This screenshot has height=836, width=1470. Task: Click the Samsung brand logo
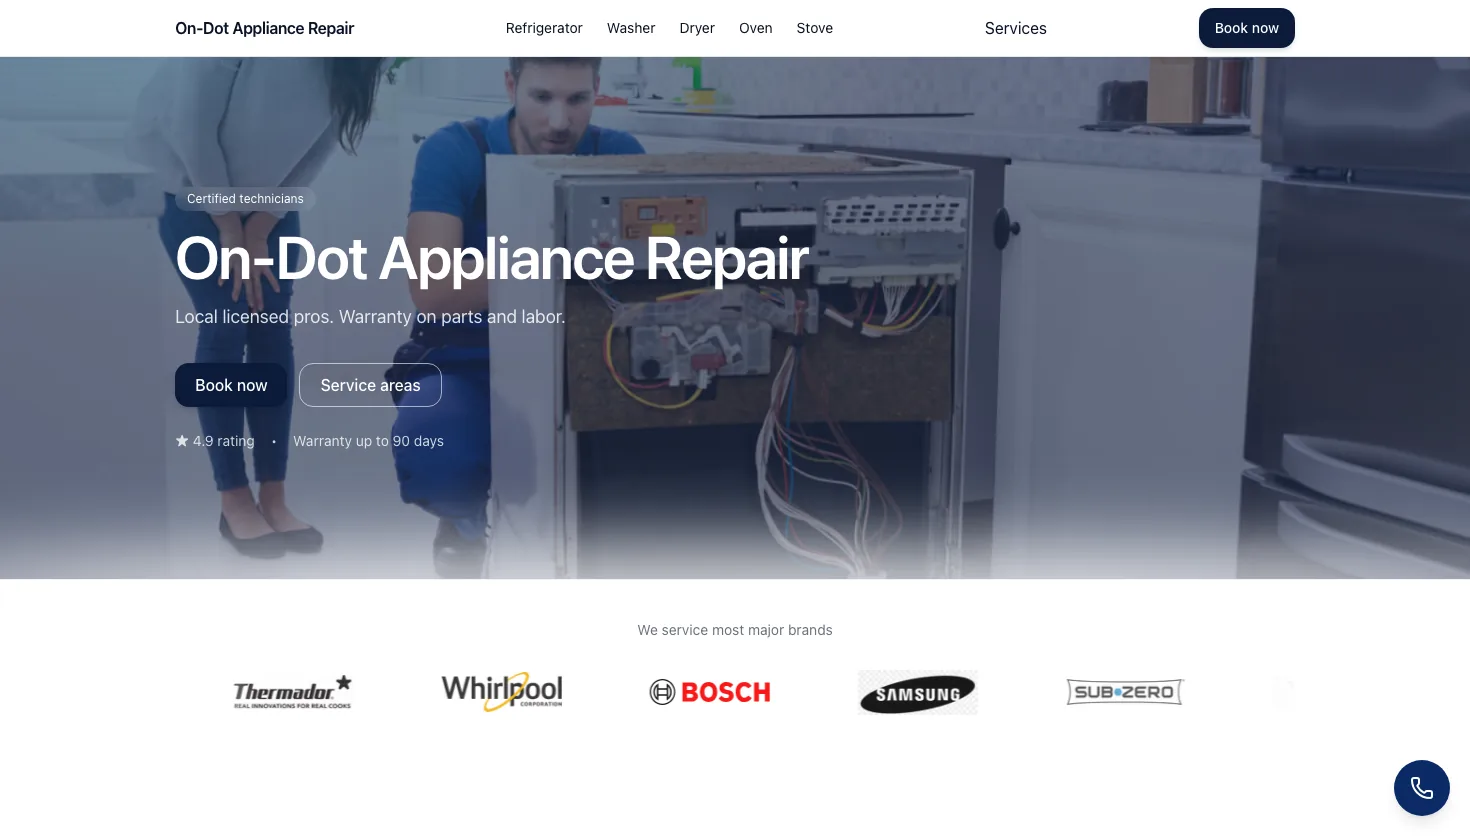(x=918, y=692)
